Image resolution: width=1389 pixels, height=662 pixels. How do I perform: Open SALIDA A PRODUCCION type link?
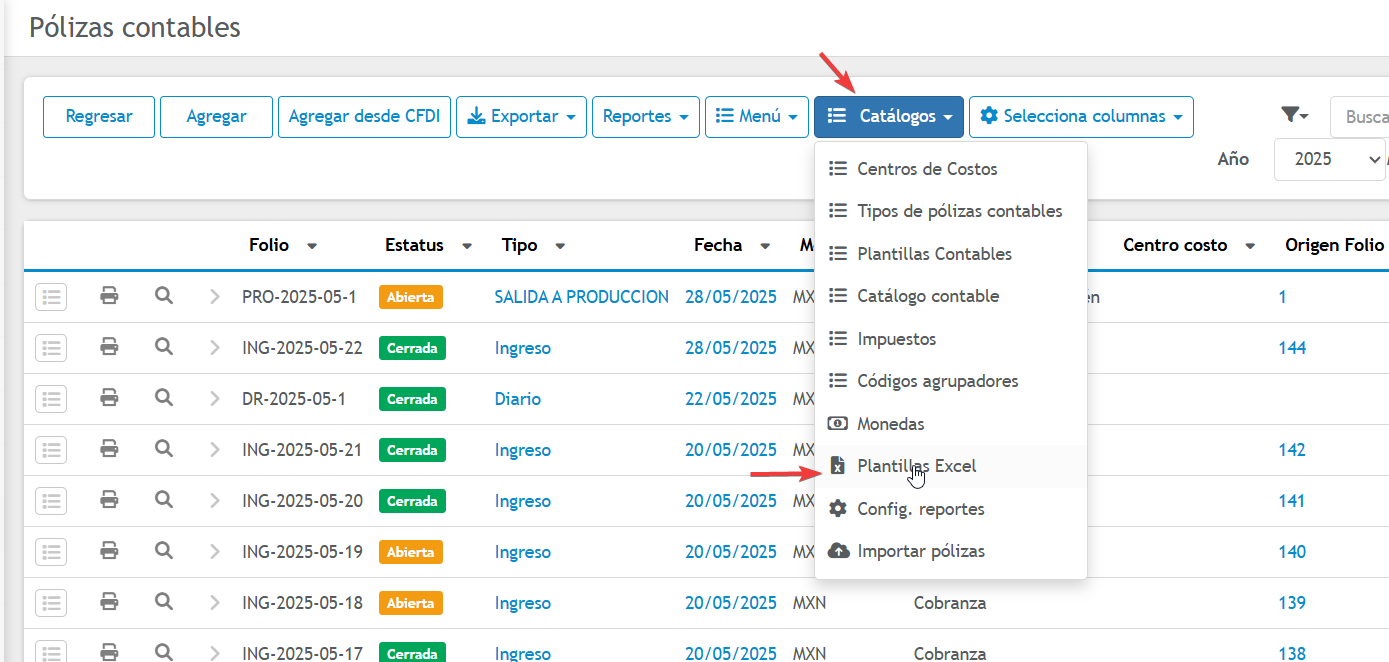coord(581,297)
